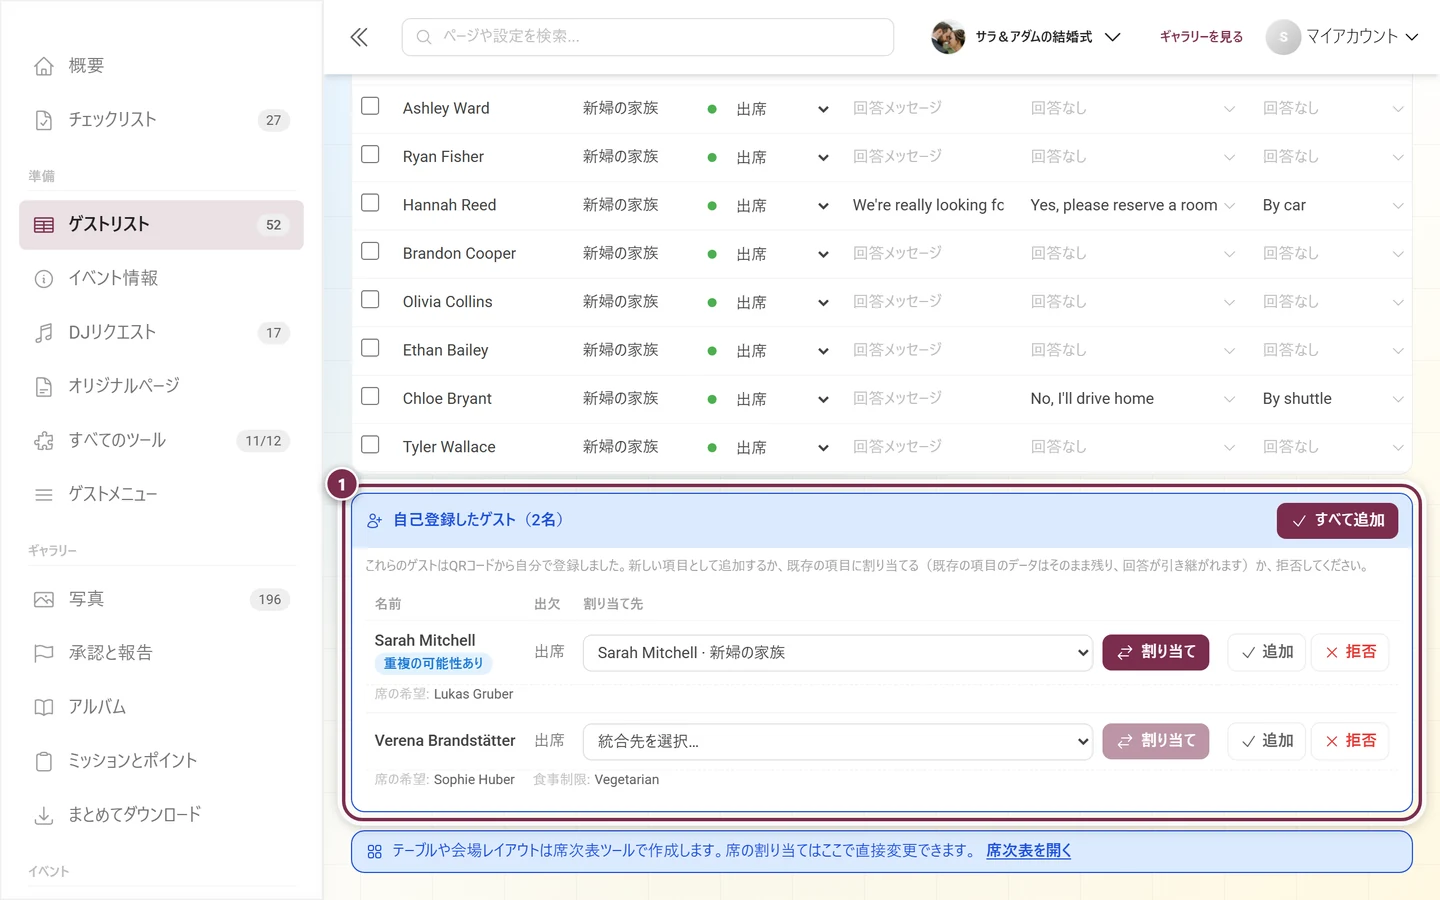Click the wedding couple avatar photo

point(948,37)
